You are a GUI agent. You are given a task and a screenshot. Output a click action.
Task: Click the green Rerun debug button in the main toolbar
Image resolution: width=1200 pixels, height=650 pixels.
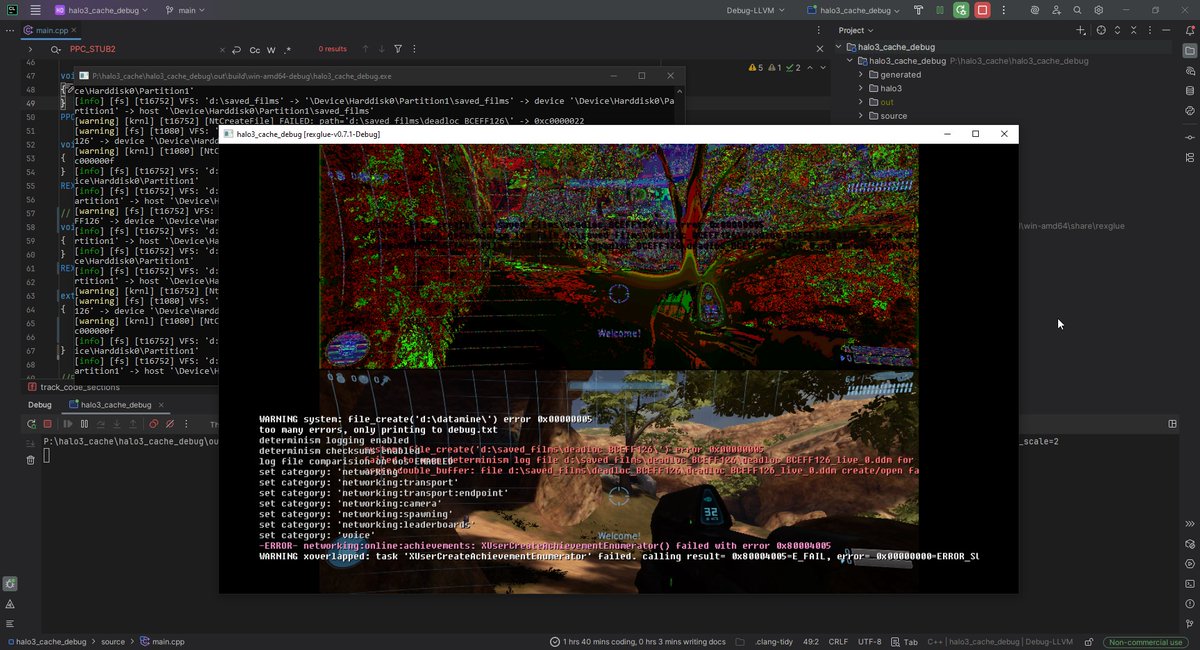pyautogui.click(x=961, y=10)
